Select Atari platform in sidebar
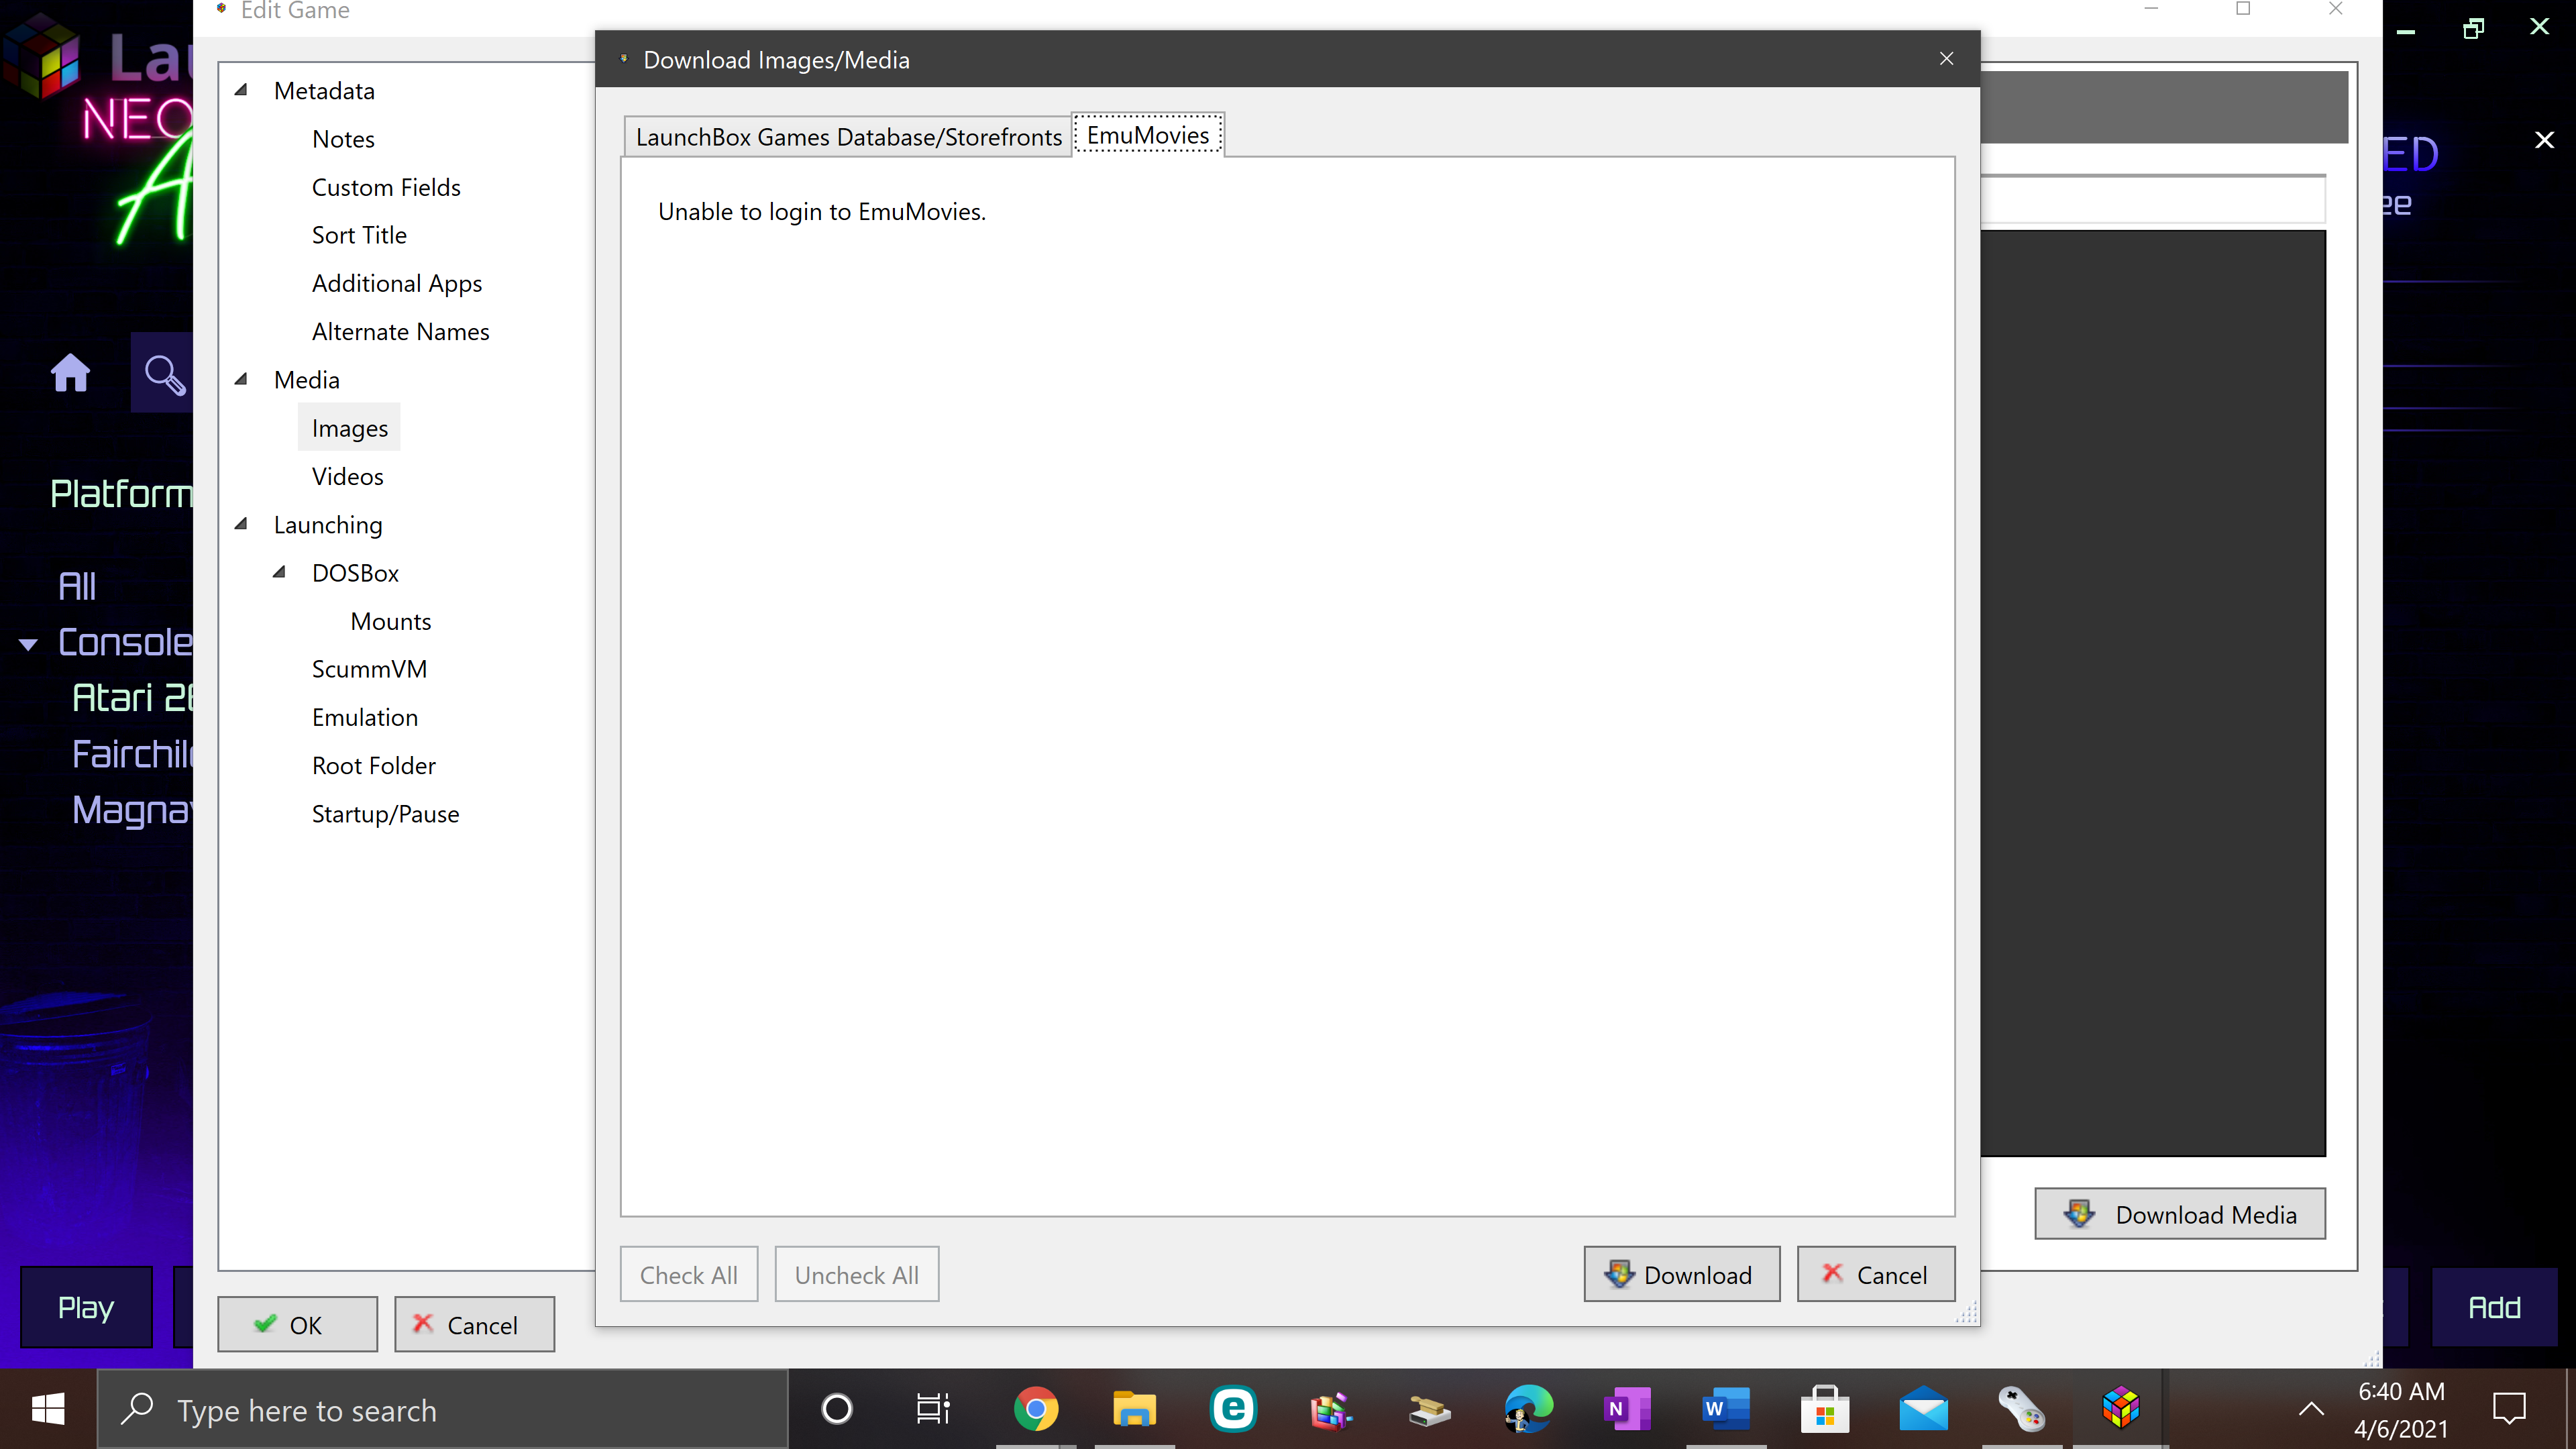 pos(132,697)
